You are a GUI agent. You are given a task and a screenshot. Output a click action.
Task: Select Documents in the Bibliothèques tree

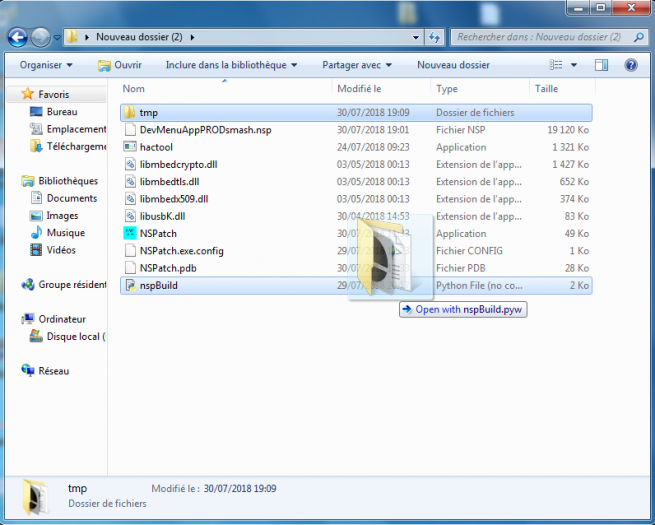point(71,198)
